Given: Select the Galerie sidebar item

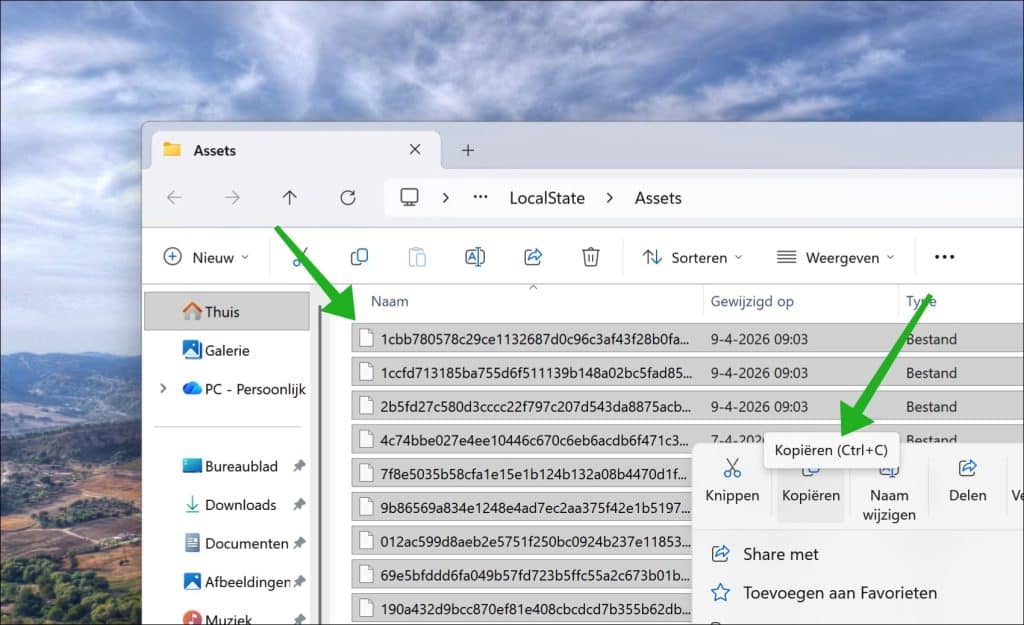Looking at the screenshot, I should 227,351.
